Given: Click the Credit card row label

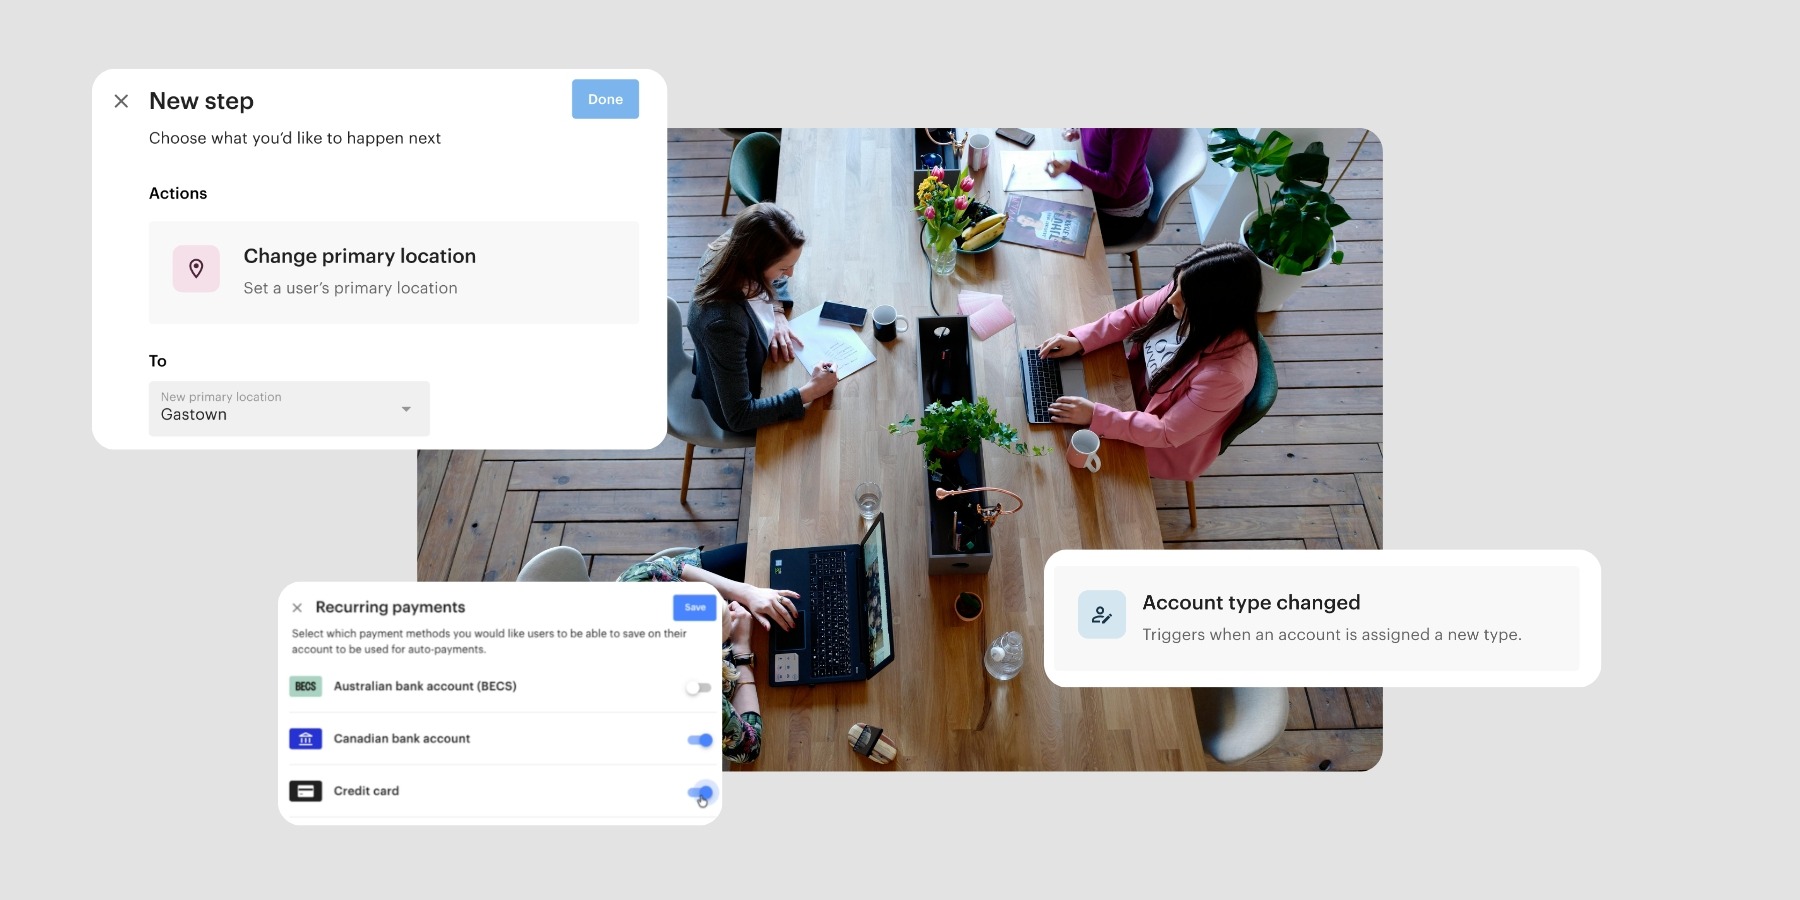Looking at the screenshot, I should (366, 791).
